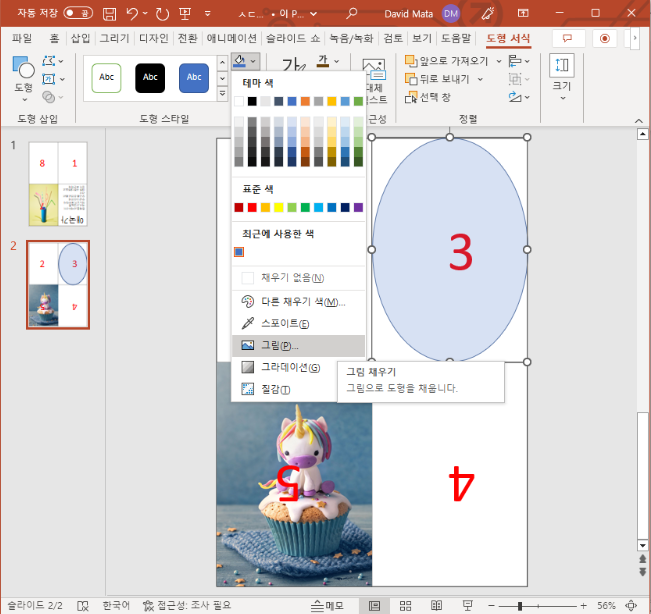
Task: Select slide 2 thumbnail
Action: [x=58, y=285]
